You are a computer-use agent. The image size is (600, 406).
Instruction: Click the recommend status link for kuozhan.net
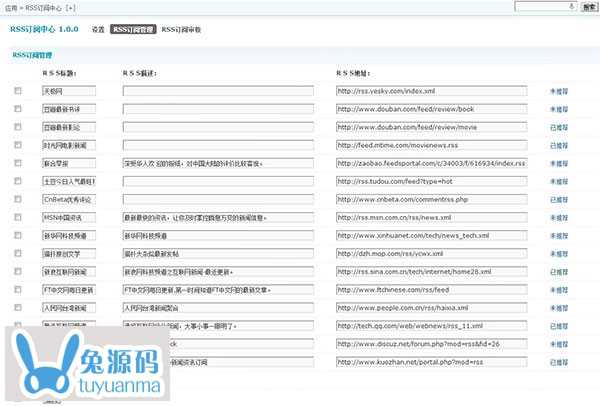(559, 362)
